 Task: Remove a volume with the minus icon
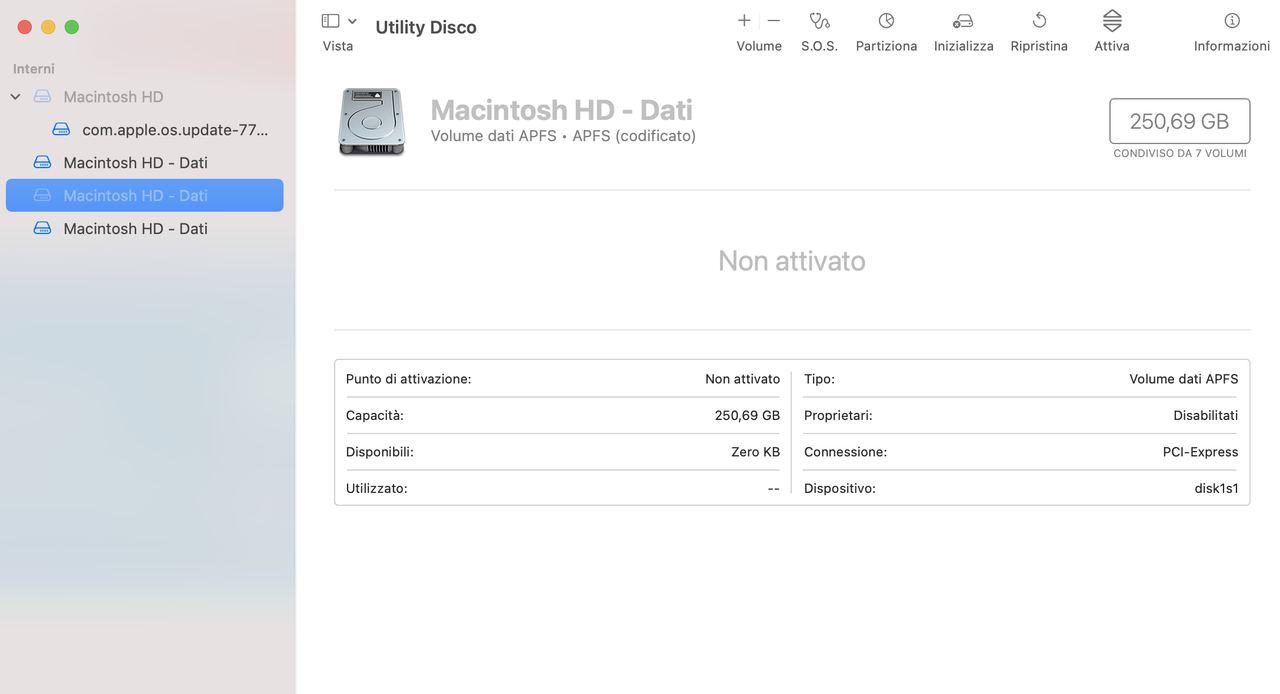point(774,20)
